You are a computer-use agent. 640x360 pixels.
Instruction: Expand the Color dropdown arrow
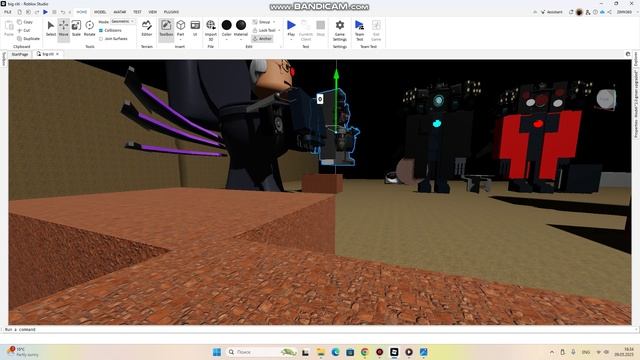pyautogui.click(x=227, y=40)
